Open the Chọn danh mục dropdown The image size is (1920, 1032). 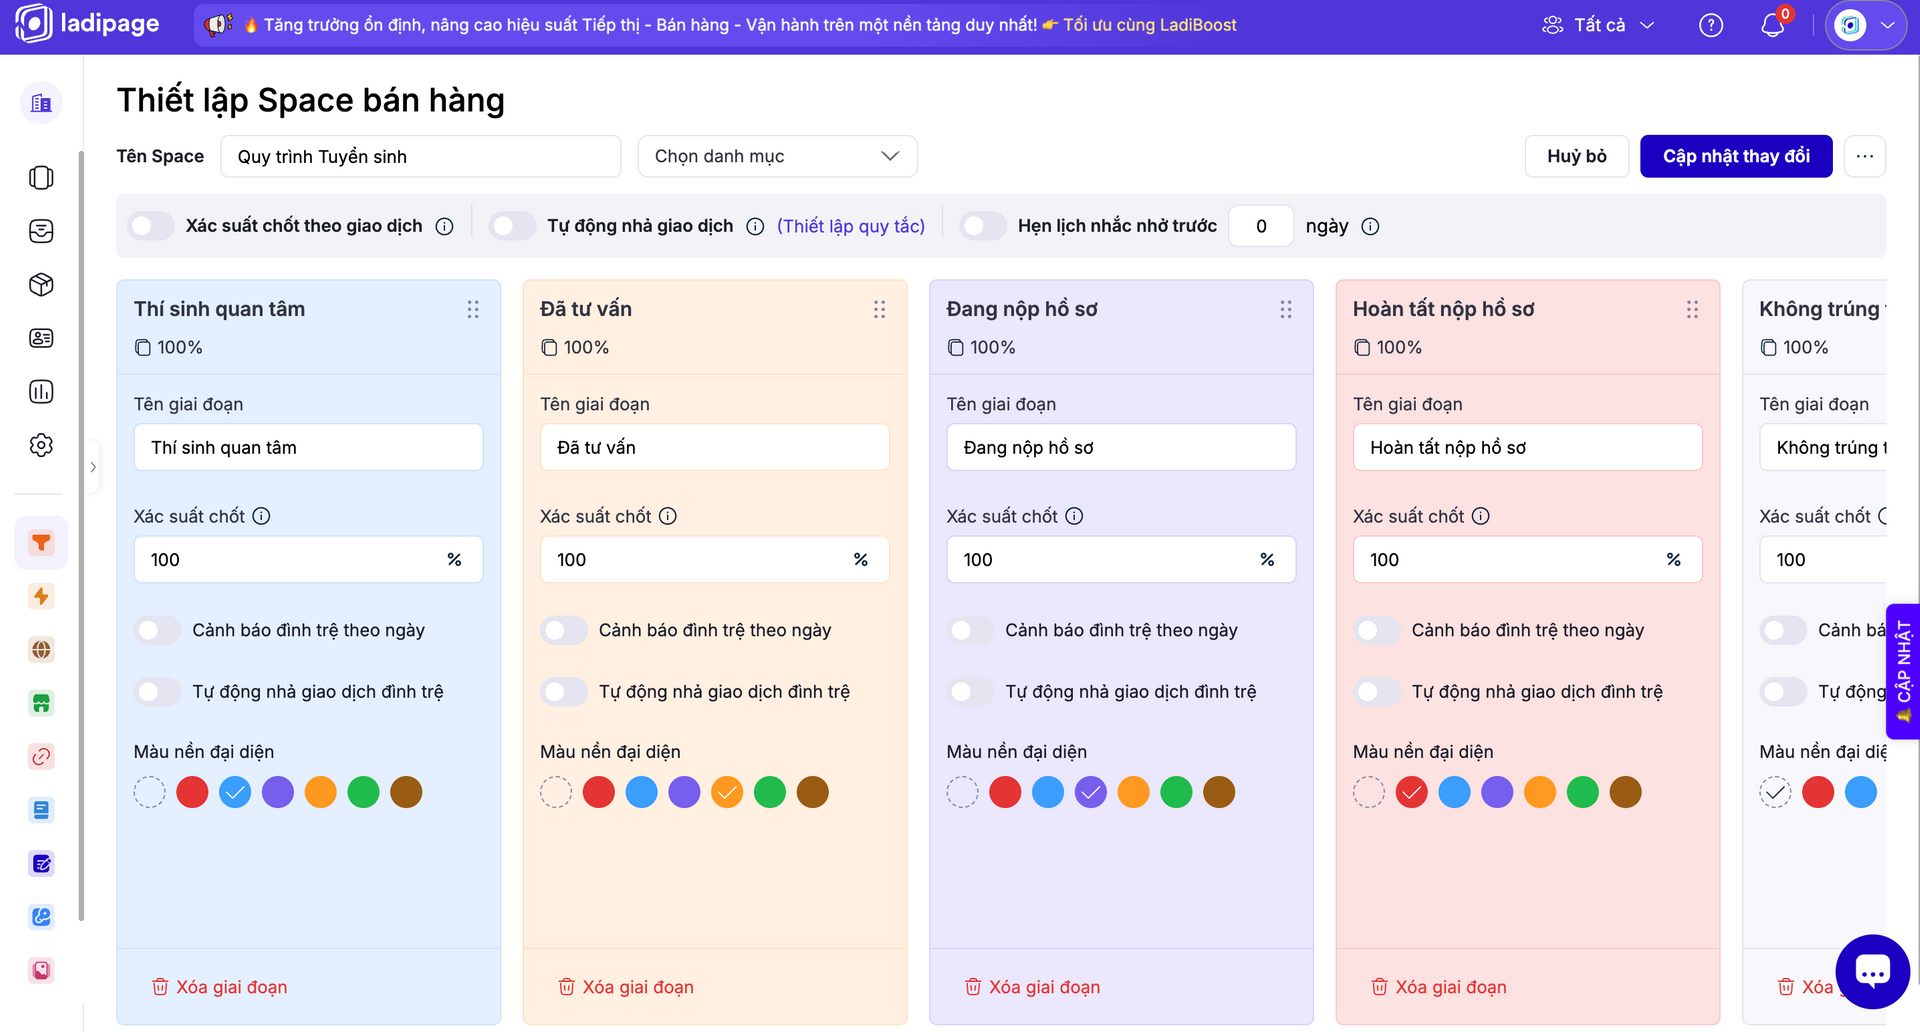tap(777, 156)
